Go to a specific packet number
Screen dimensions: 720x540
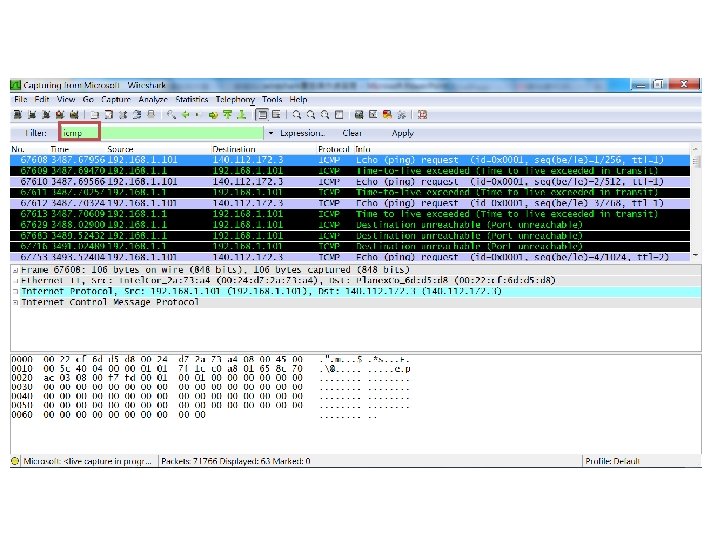click(x=213, y=115)
